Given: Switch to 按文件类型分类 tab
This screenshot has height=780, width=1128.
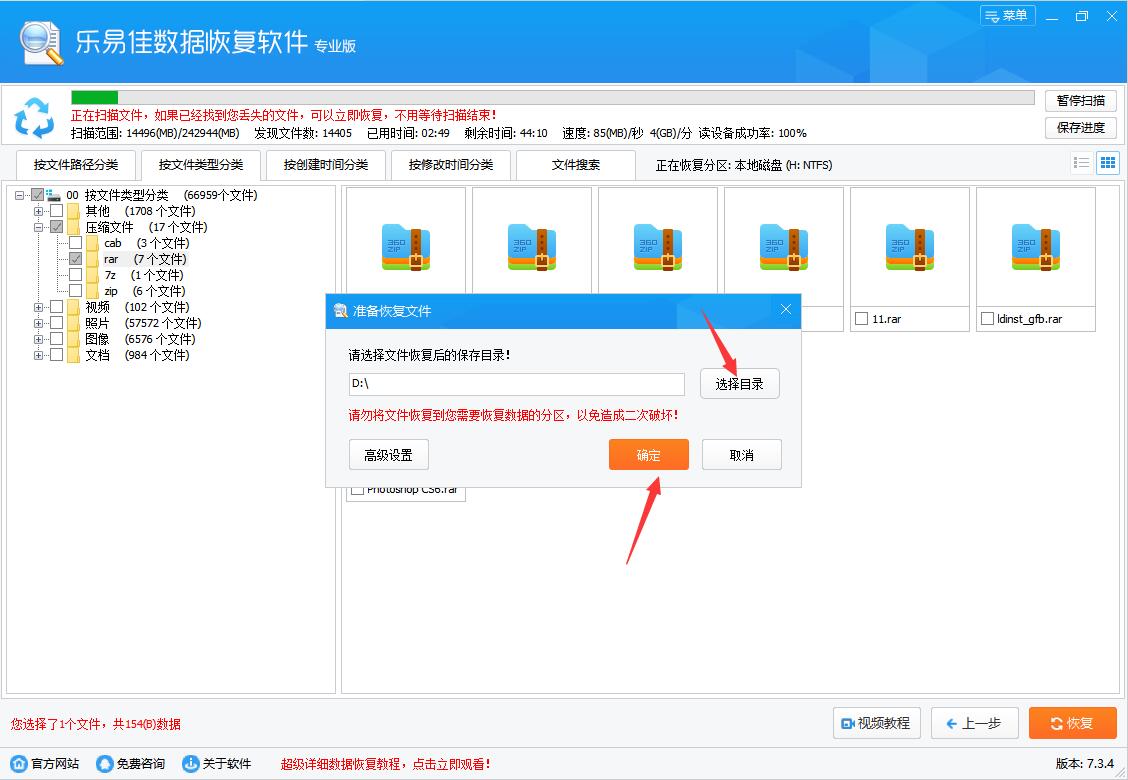Looking at the screenshot, I should click(x=201, y=165).
